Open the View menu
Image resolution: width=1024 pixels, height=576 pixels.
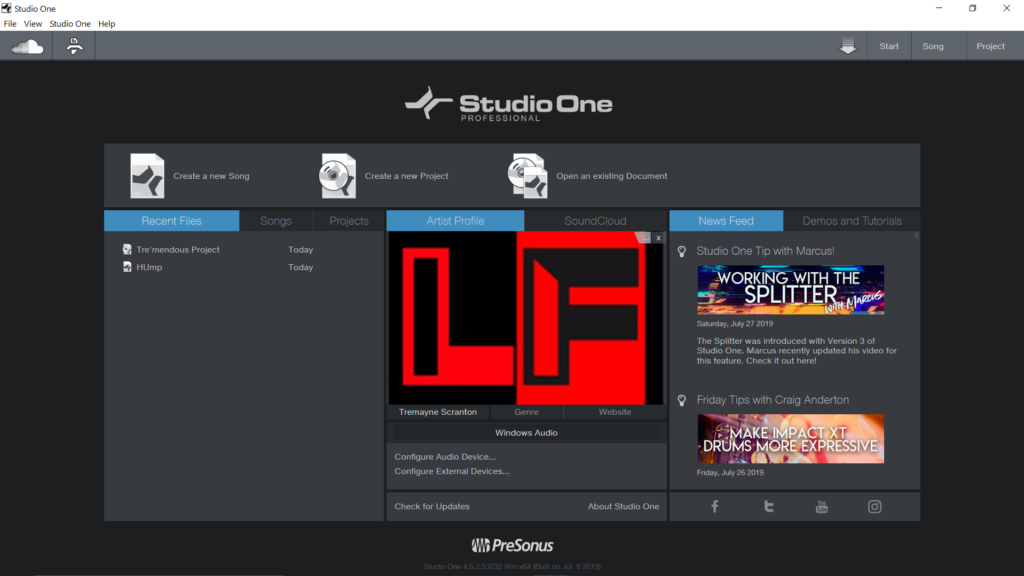(33, 24)
